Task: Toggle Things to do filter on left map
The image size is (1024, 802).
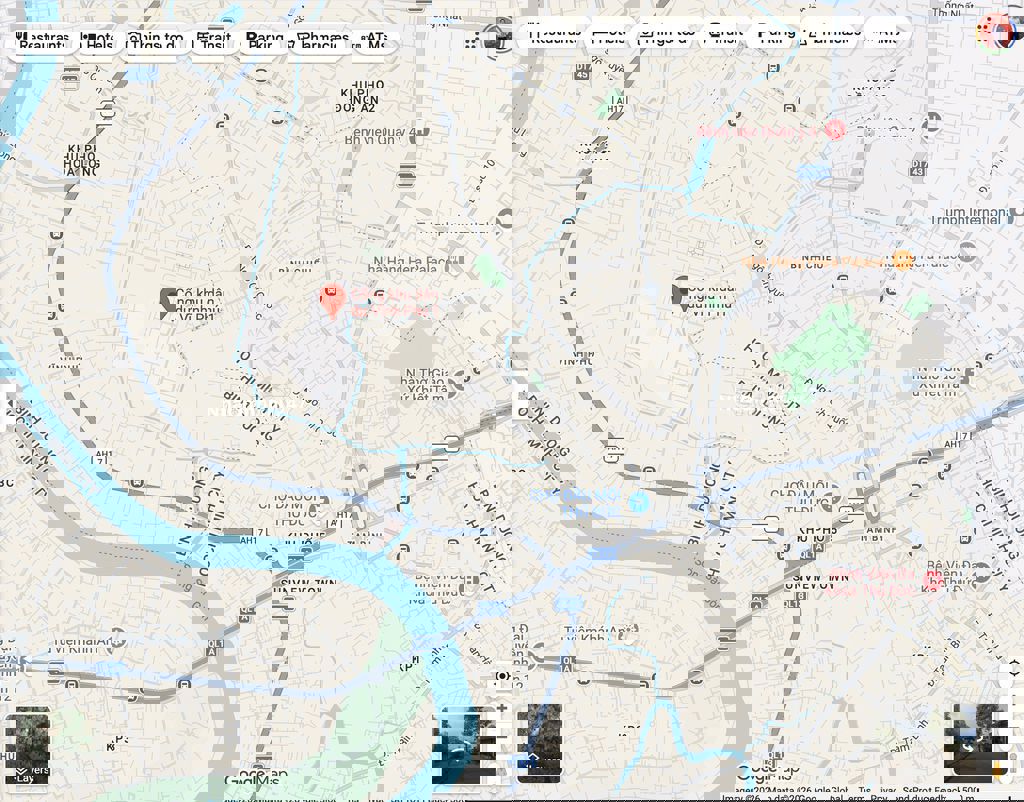Action: tap(155, 41)
